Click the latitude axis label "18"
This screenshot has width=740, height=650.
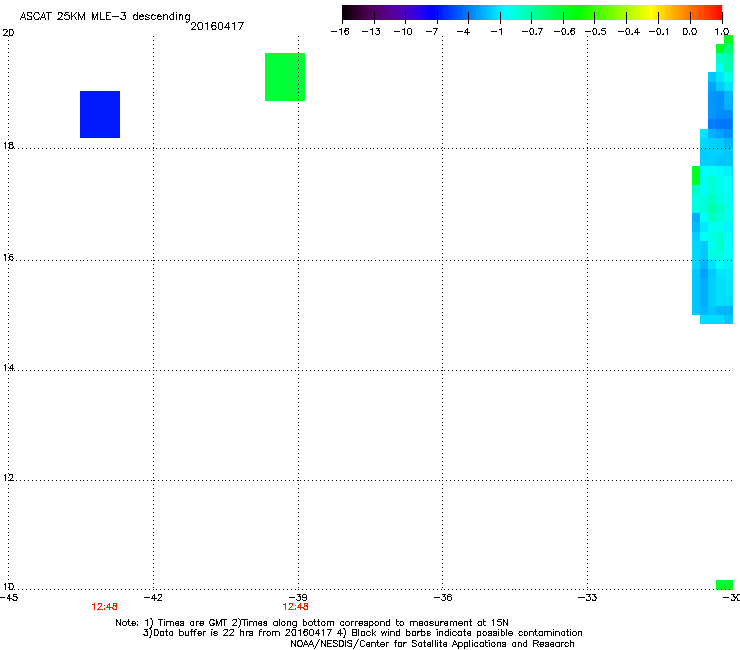[x=8, y=145]
